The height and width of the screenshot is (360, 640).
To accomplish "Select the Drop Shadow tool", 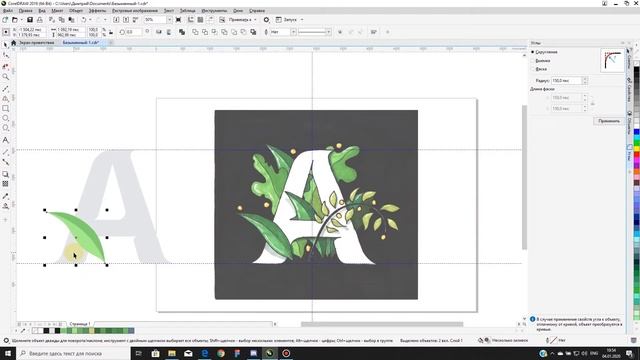I will [x=5, y=174].
